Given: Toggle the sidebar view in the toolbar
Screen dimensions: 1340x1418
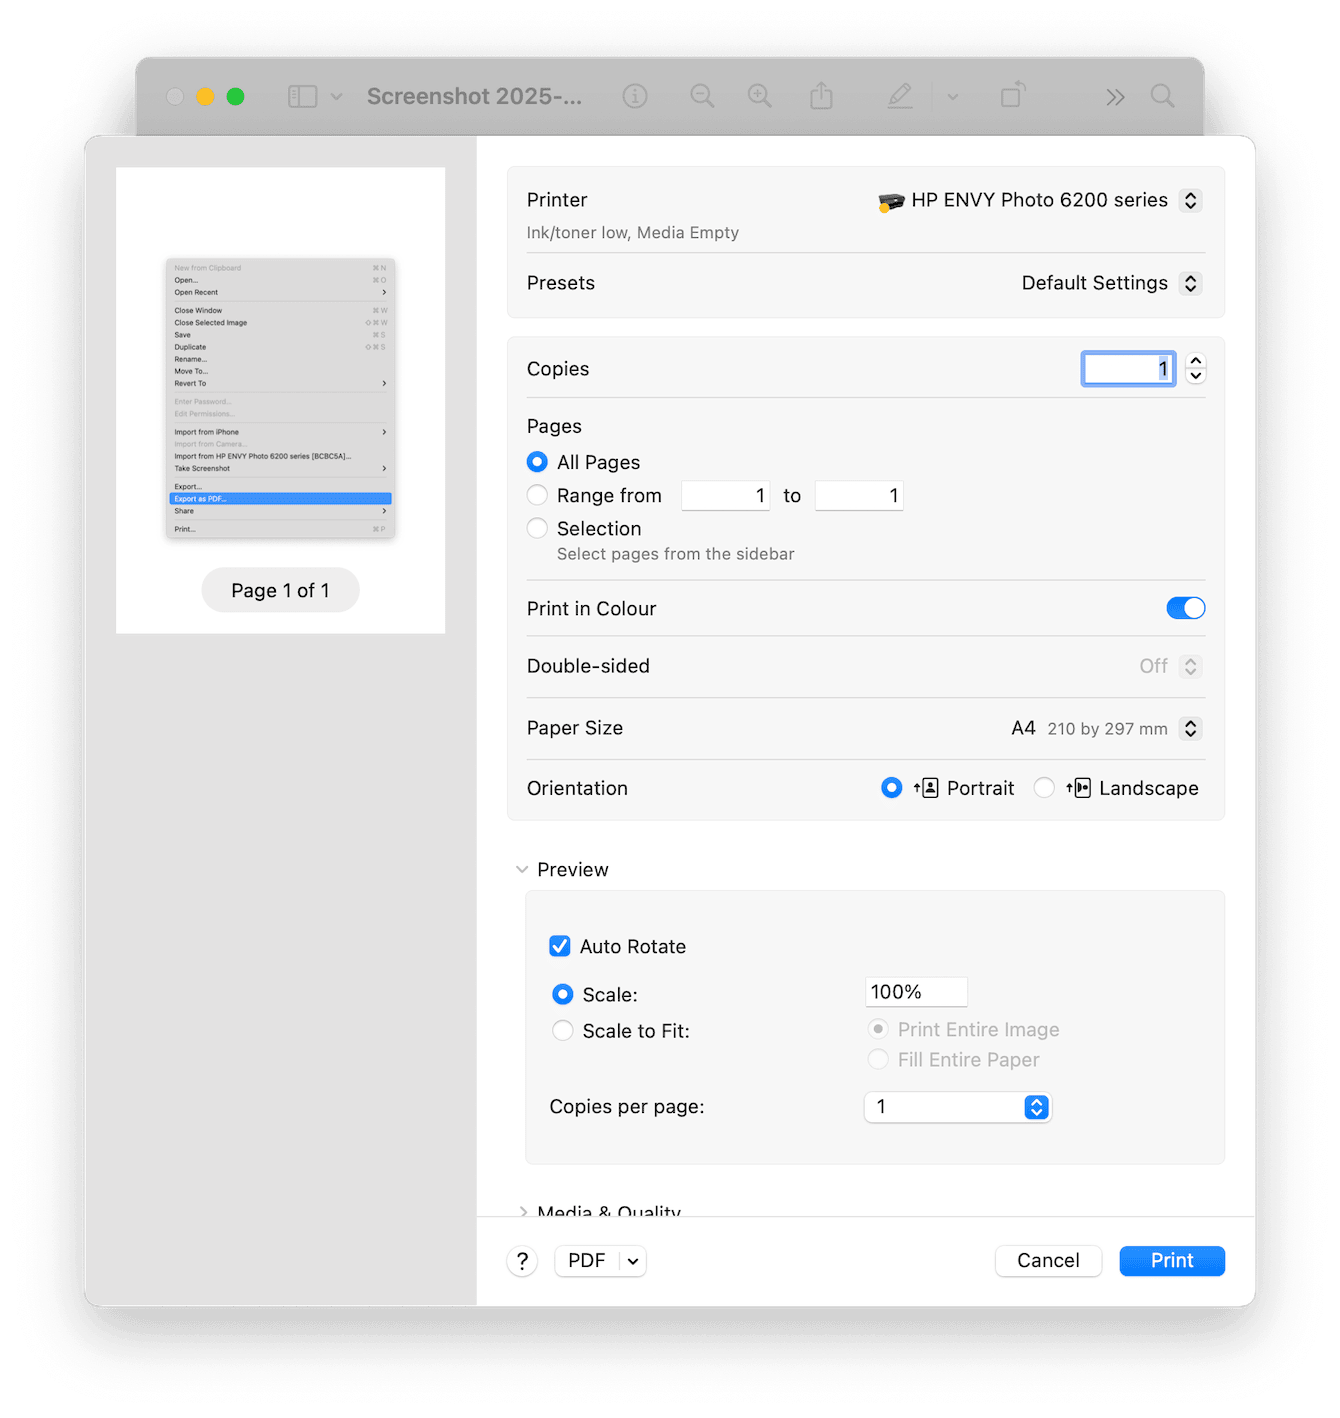Looking at the screenshot, I should pyautogui.click(x=303, y=96).
